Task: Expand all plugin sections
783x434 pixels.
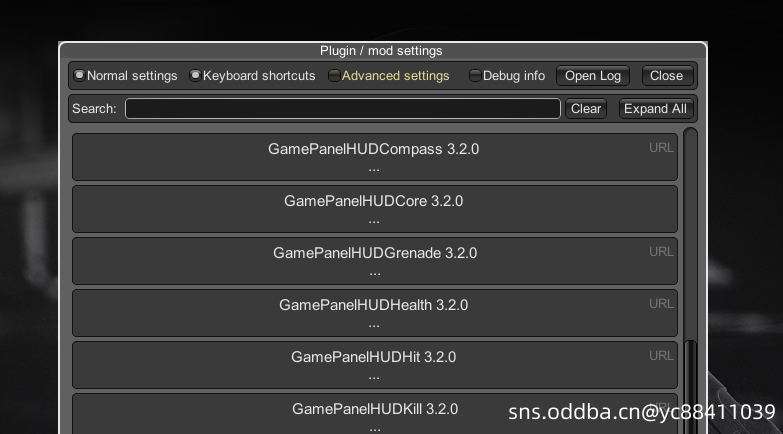Action: coord(656,109)
